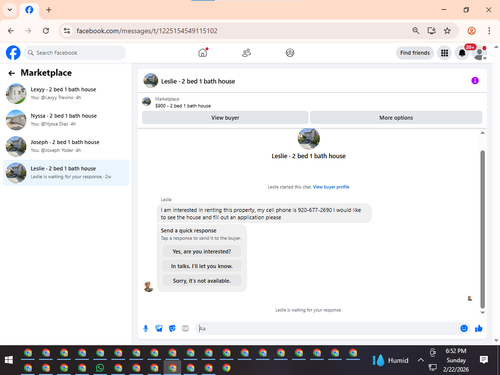Open the tab search dropdown chevron
The width and height of the screenshot is (500, 375).
click(10, 10)
